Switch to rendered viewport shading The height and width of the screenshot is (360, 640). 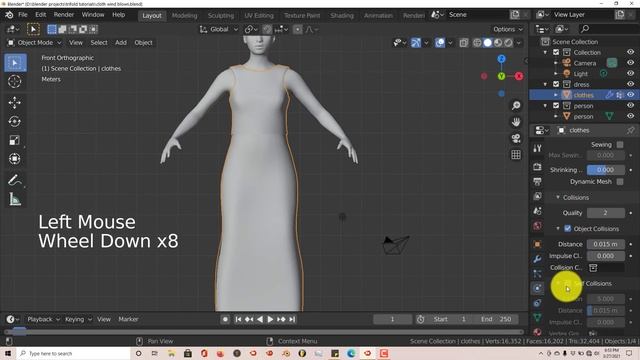(x=509, y=42)
